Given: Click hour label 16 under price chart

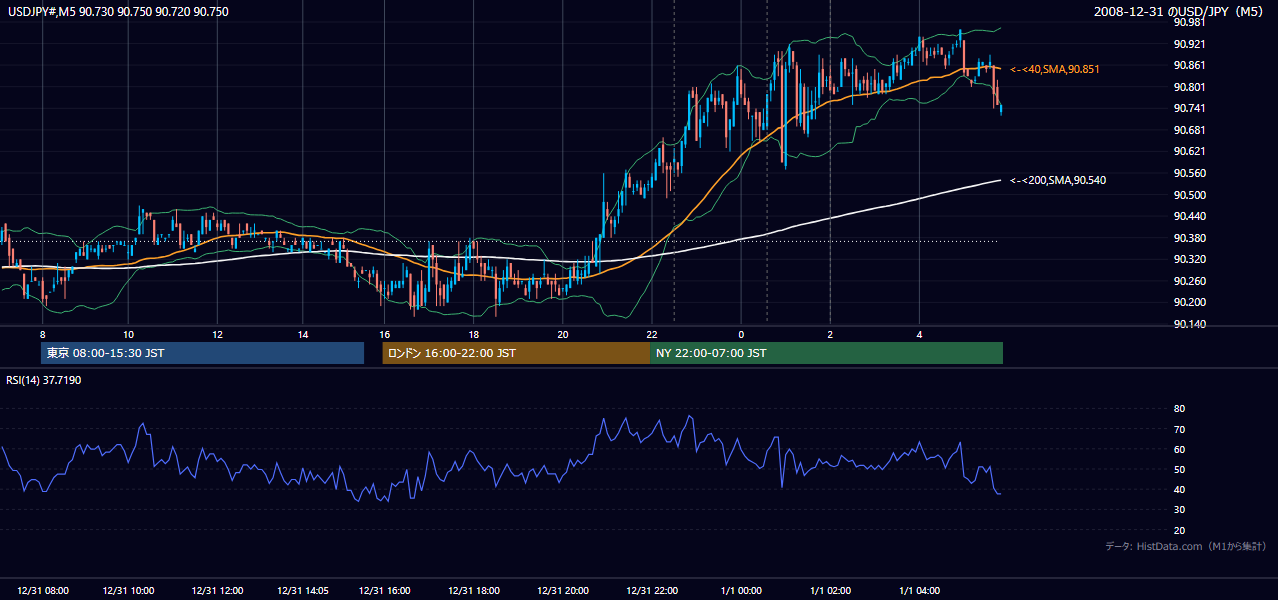Looking at the screenshot, I should click(385, 334).
